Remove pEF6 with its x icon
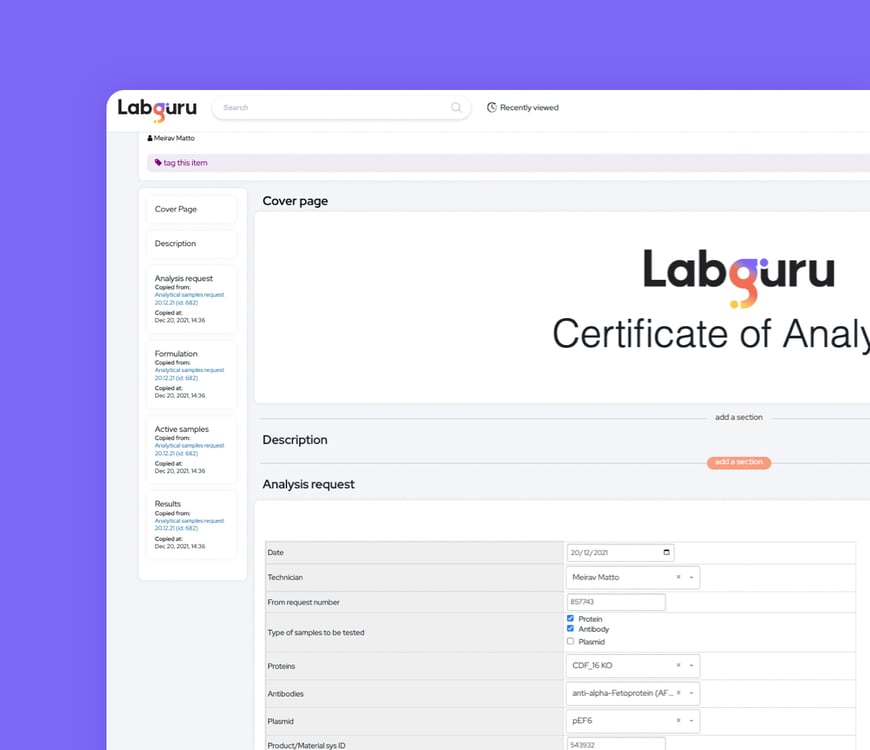Viewport: 870px width, 750px height. point(676,721)
